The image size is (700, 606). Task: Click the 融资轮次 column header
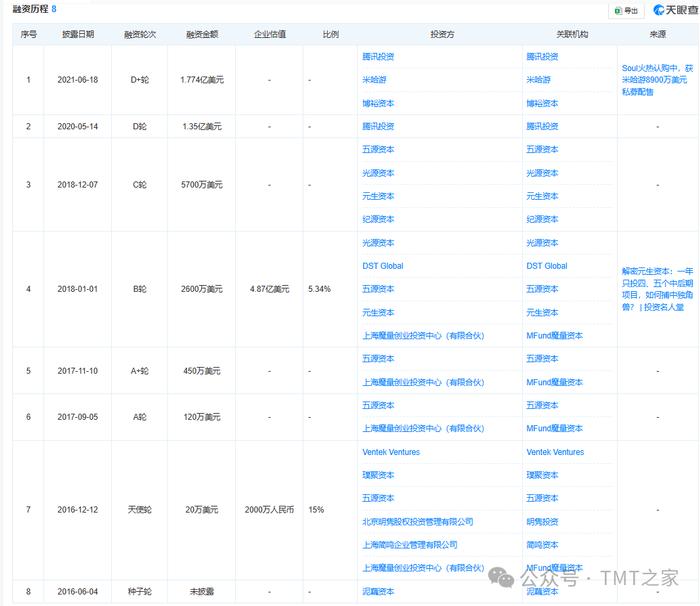(x=140, y=34)
